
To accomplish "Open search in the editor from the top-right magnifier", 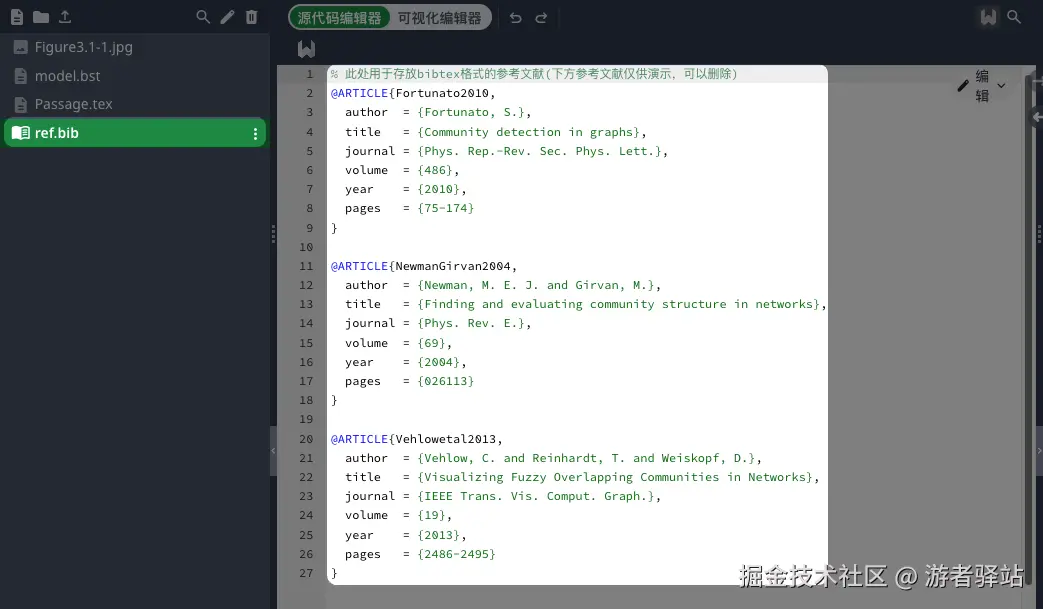I will tap(1014, 17).
